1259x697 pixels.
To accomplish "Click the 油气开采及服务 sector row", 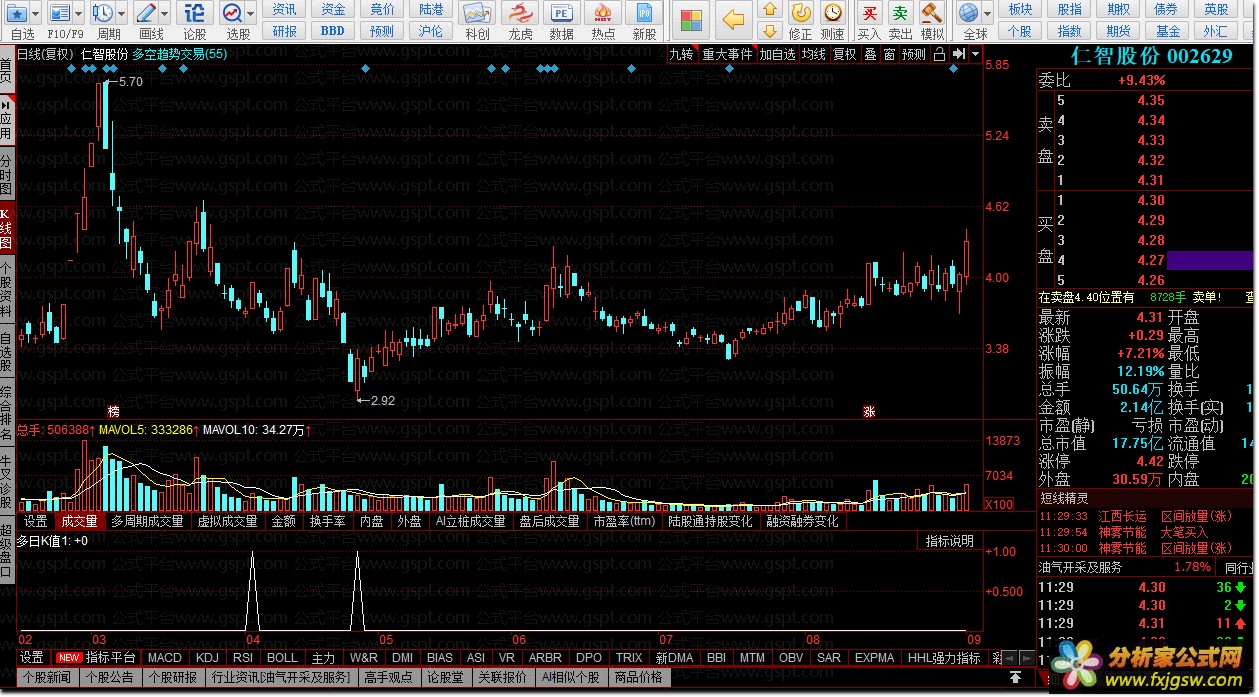I will 1146,567.
